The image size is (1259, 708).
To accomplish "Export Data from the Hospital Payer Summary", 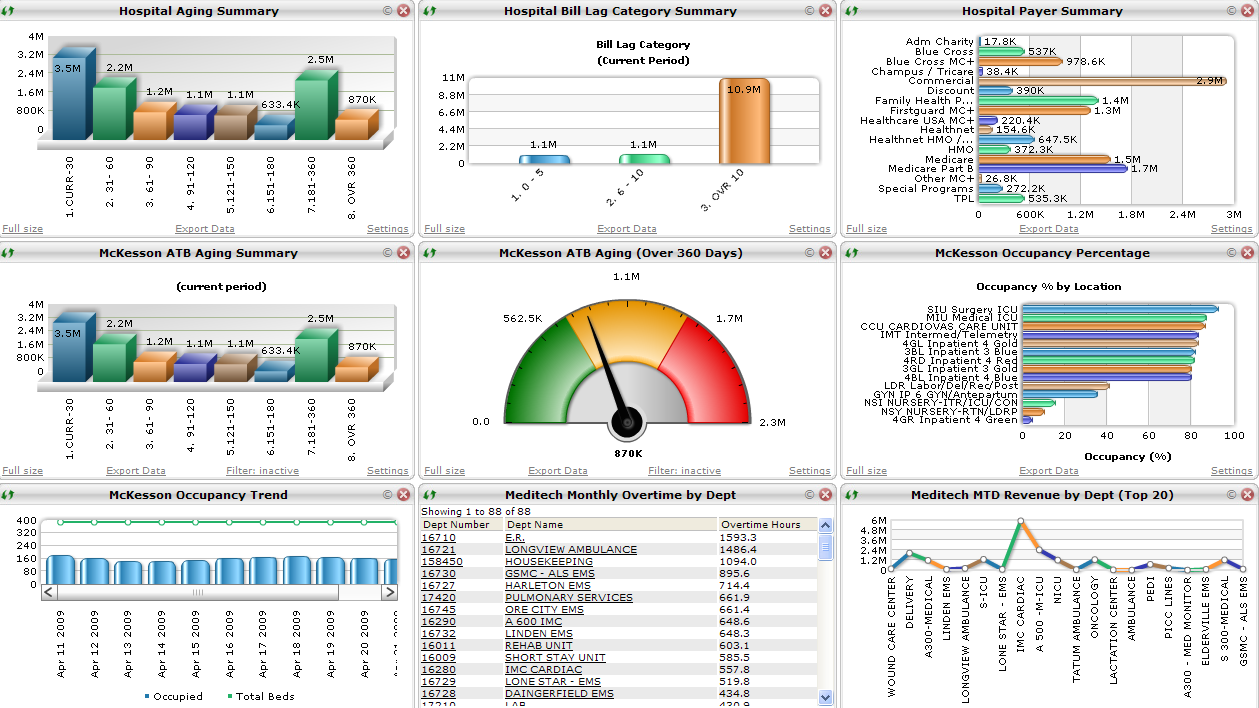I will pos(1047,228).
